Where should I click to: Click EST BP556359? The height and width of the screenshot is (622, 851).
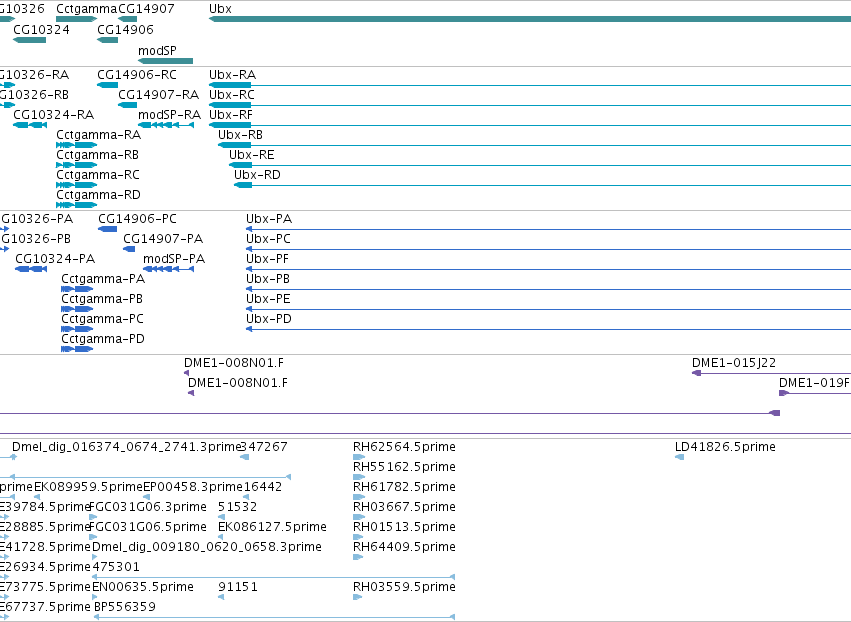tap(125, 607)
